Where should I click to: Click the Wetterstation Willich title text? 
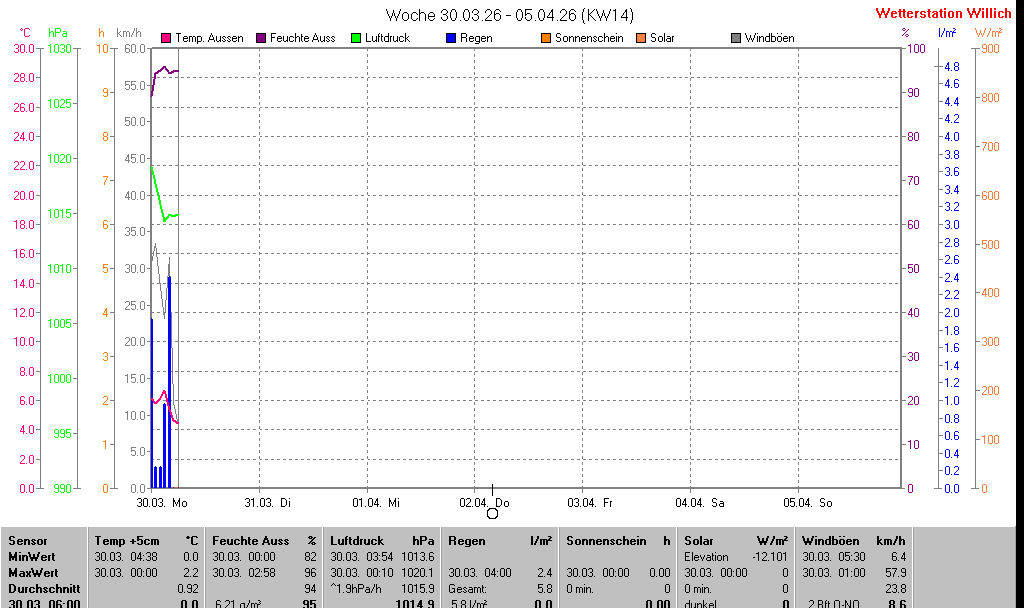tap(944, 13)
